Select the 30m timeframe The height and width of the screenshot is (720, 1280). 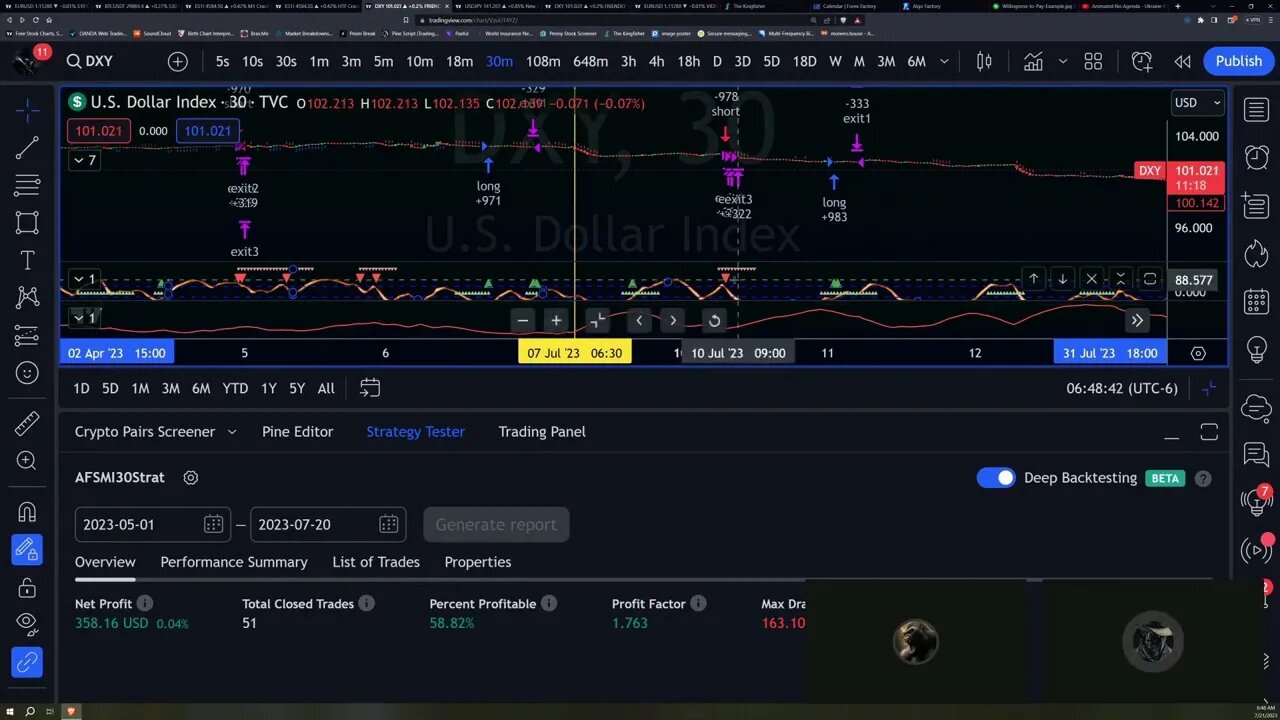(x=499, y=61)
